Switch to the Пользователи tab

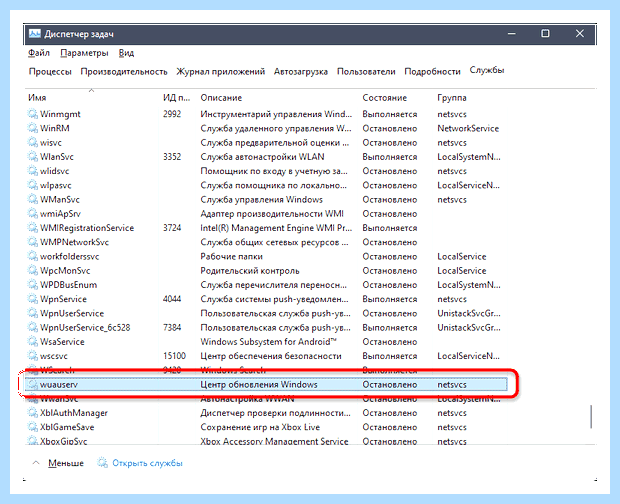366,72
